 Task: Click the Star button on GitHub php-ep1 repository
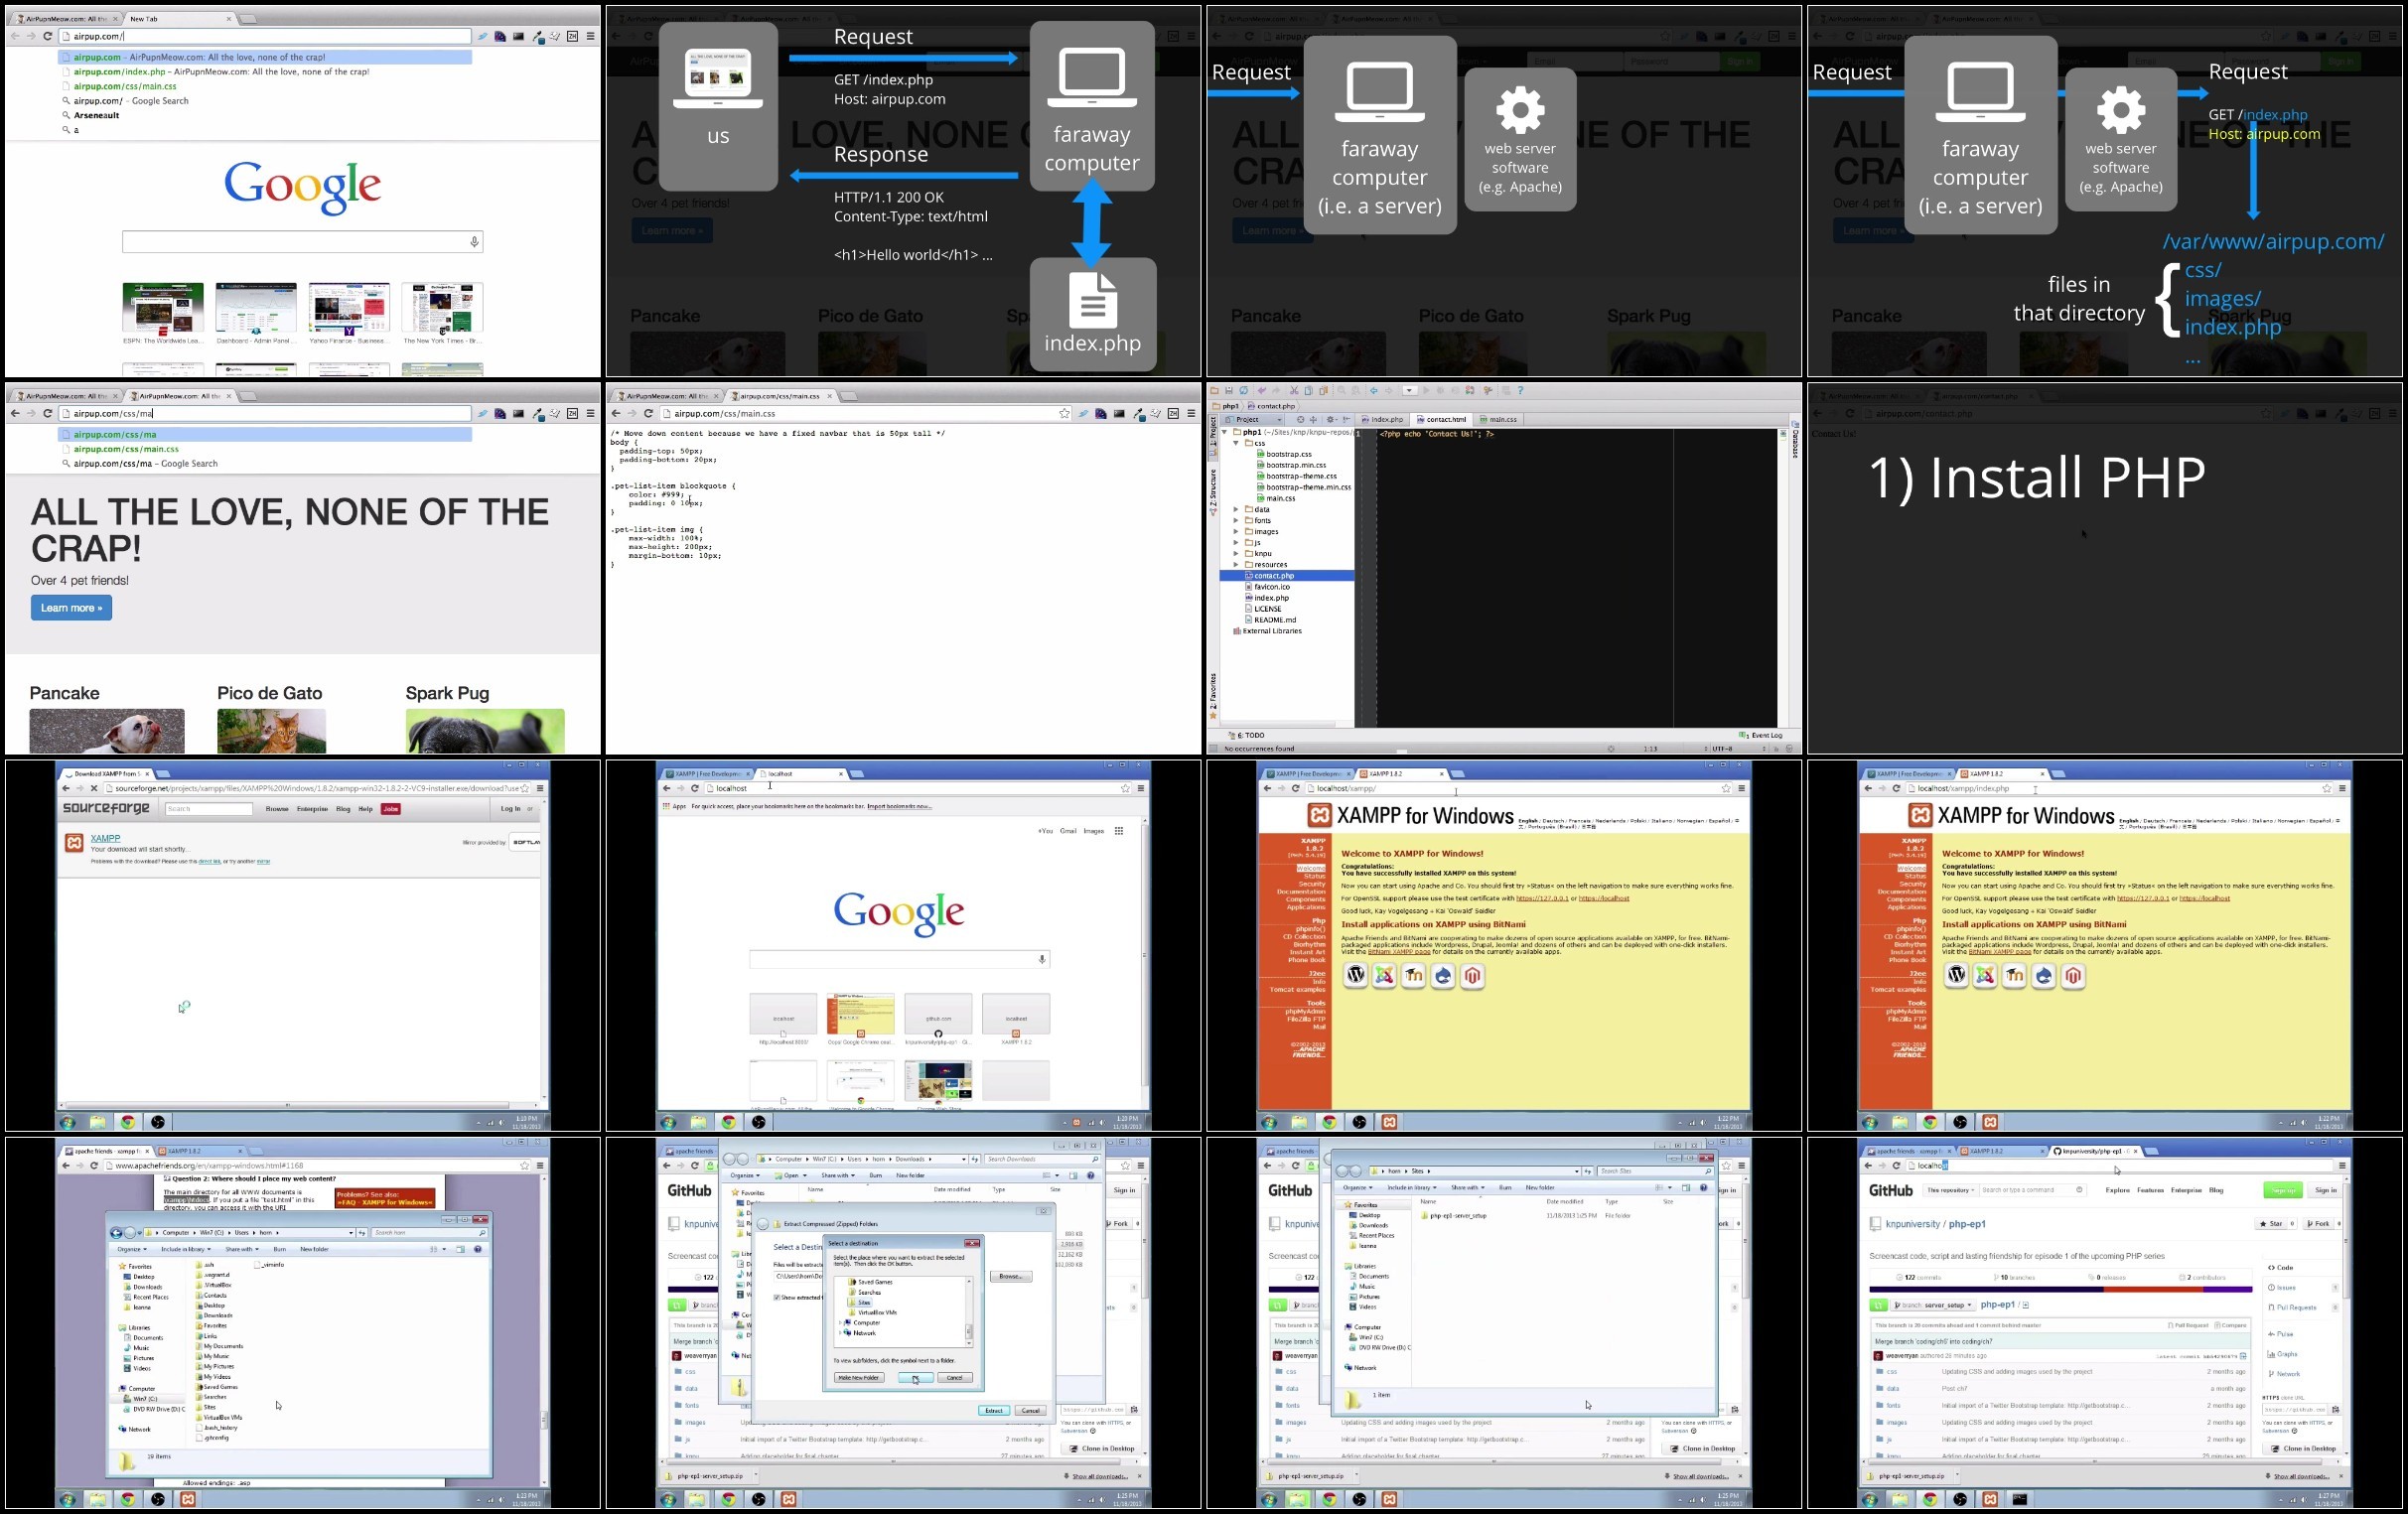2271,1224
